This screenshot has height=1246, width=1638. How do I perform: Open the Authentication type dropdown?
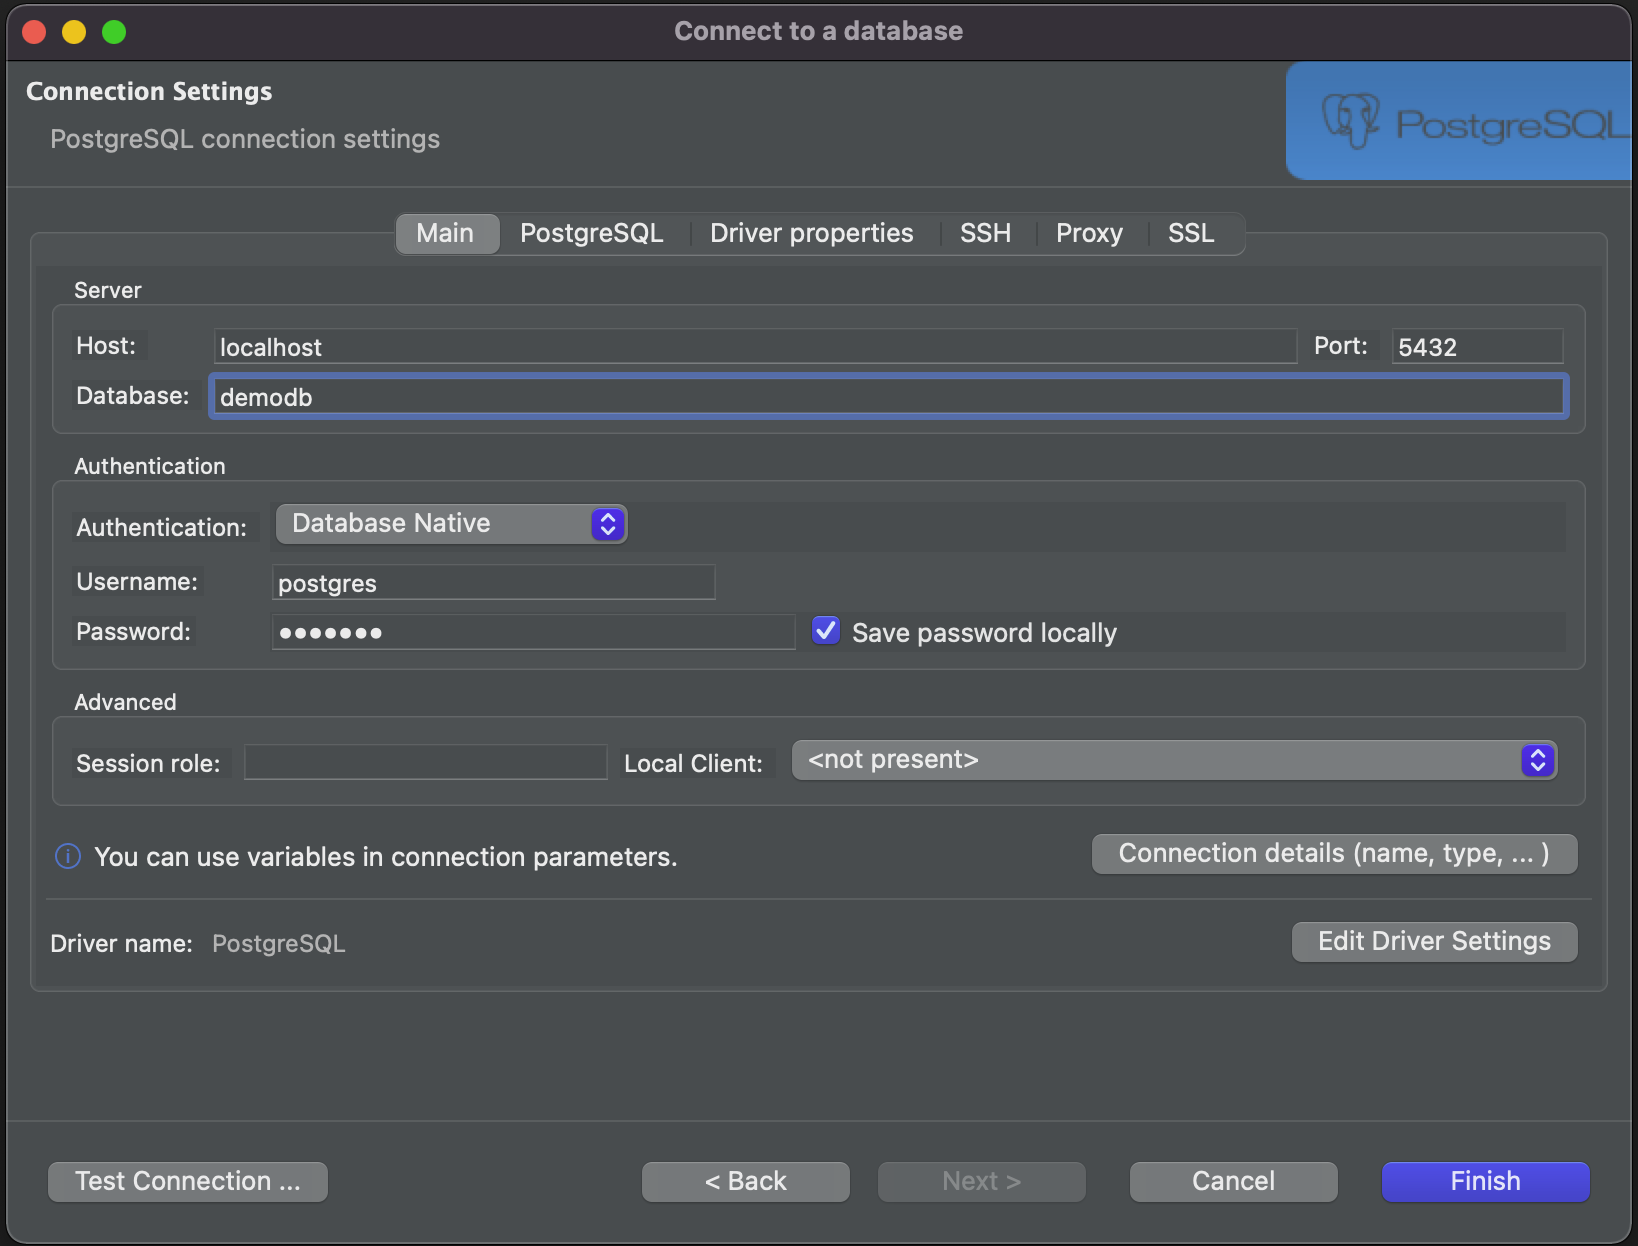point(451,524)
